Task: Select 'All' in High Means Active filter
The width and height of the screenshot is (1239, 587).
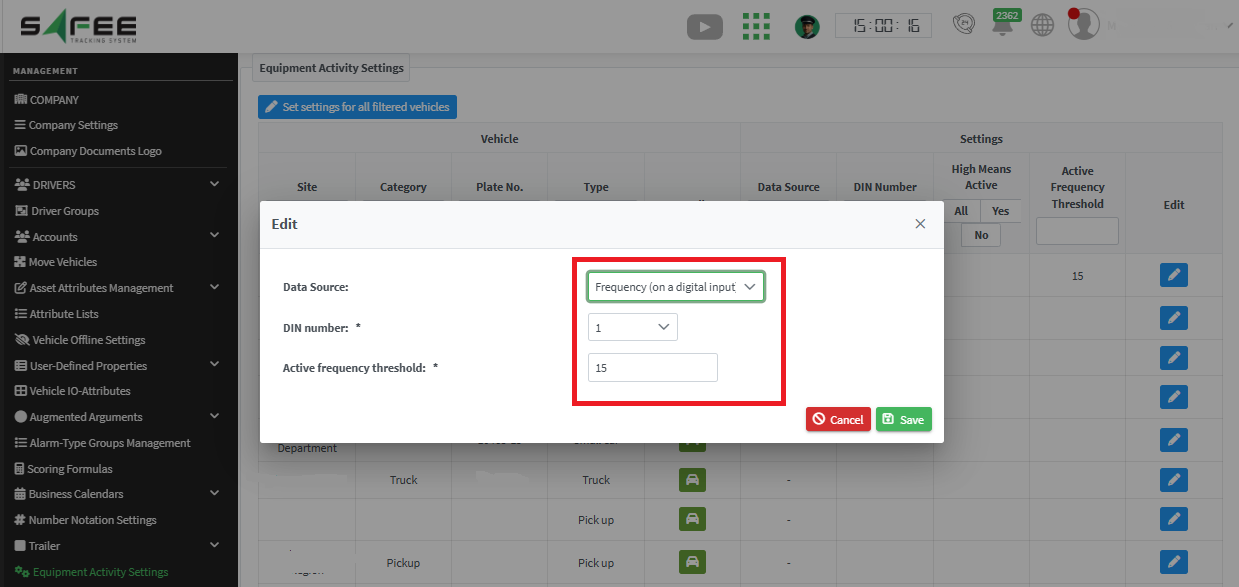Action: pos(961,211)
